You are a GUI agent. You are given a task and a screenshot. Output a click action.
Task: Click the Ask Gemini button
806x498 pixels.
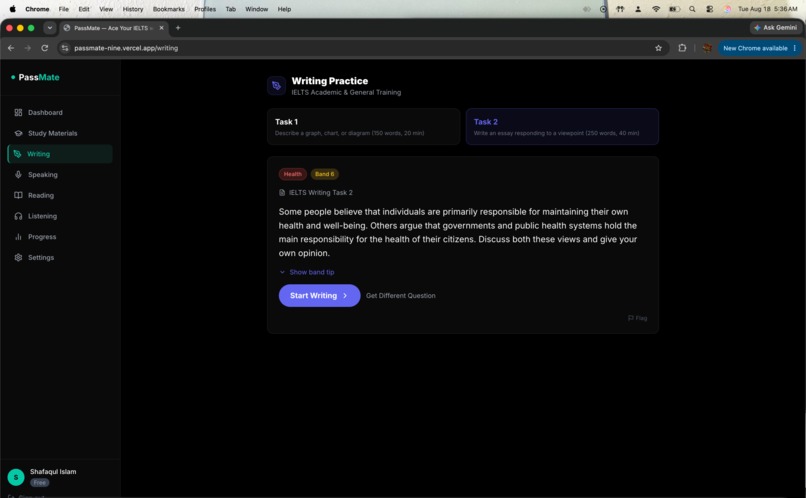[x=775, y=28]
